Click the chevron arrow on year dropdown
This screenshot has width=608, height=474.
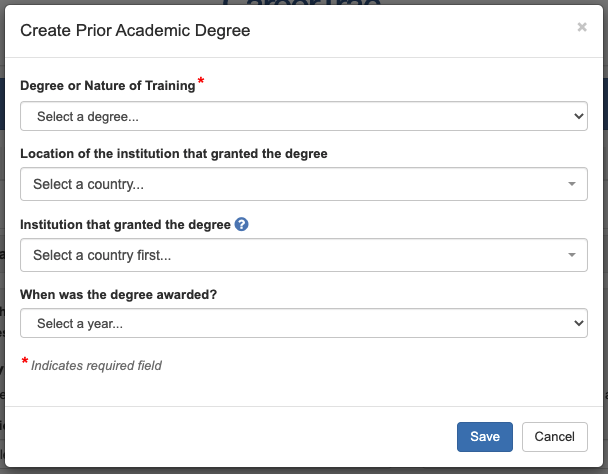click(578, 323)
